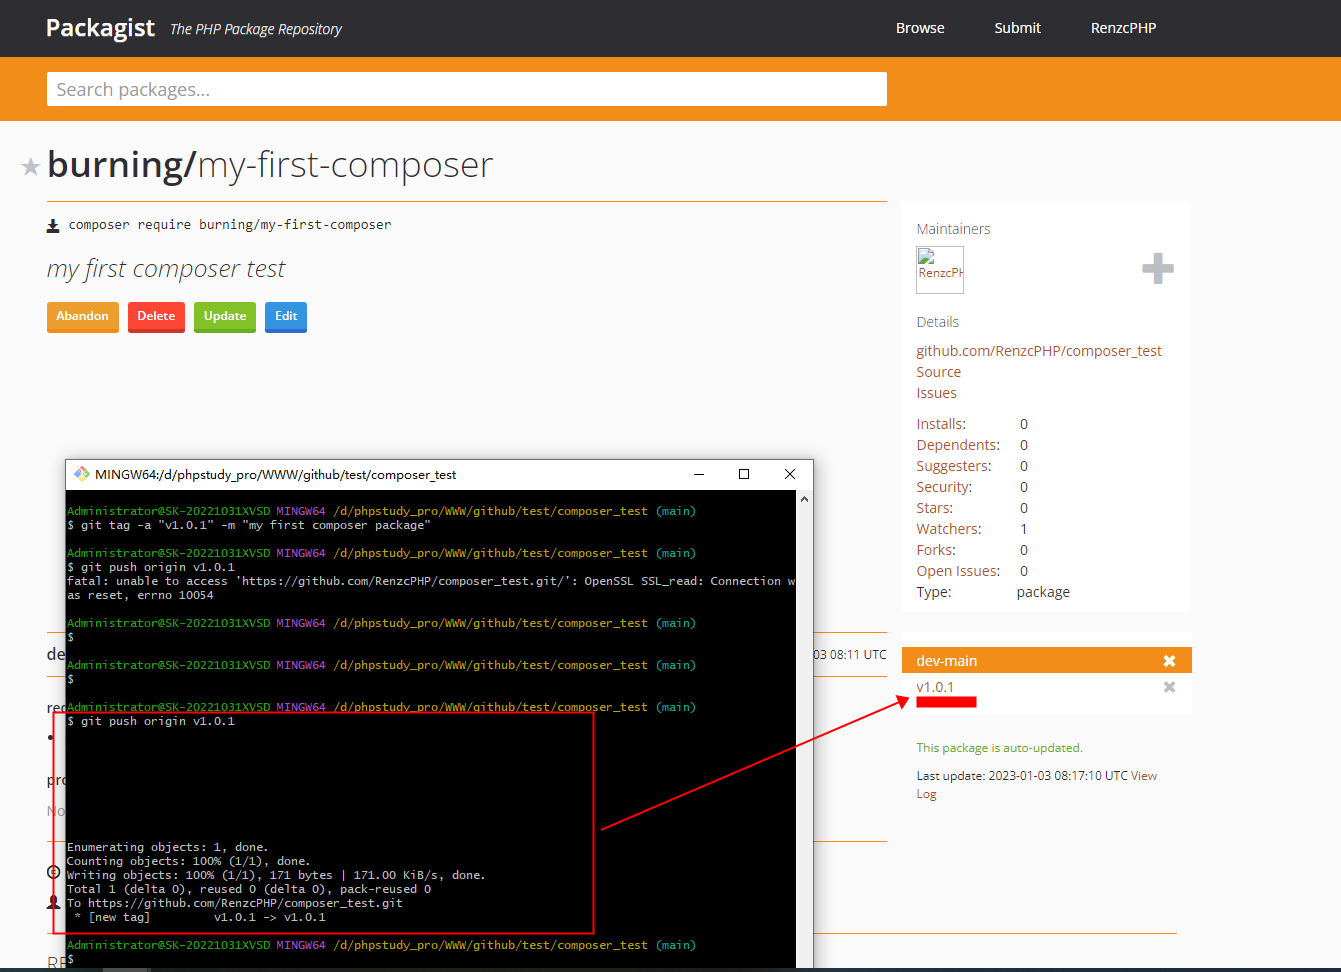The height and width of the screenshot is (972, 1341).
Task: Click the Abandon button
Action: pyautogui.click(x=82, y=316)
